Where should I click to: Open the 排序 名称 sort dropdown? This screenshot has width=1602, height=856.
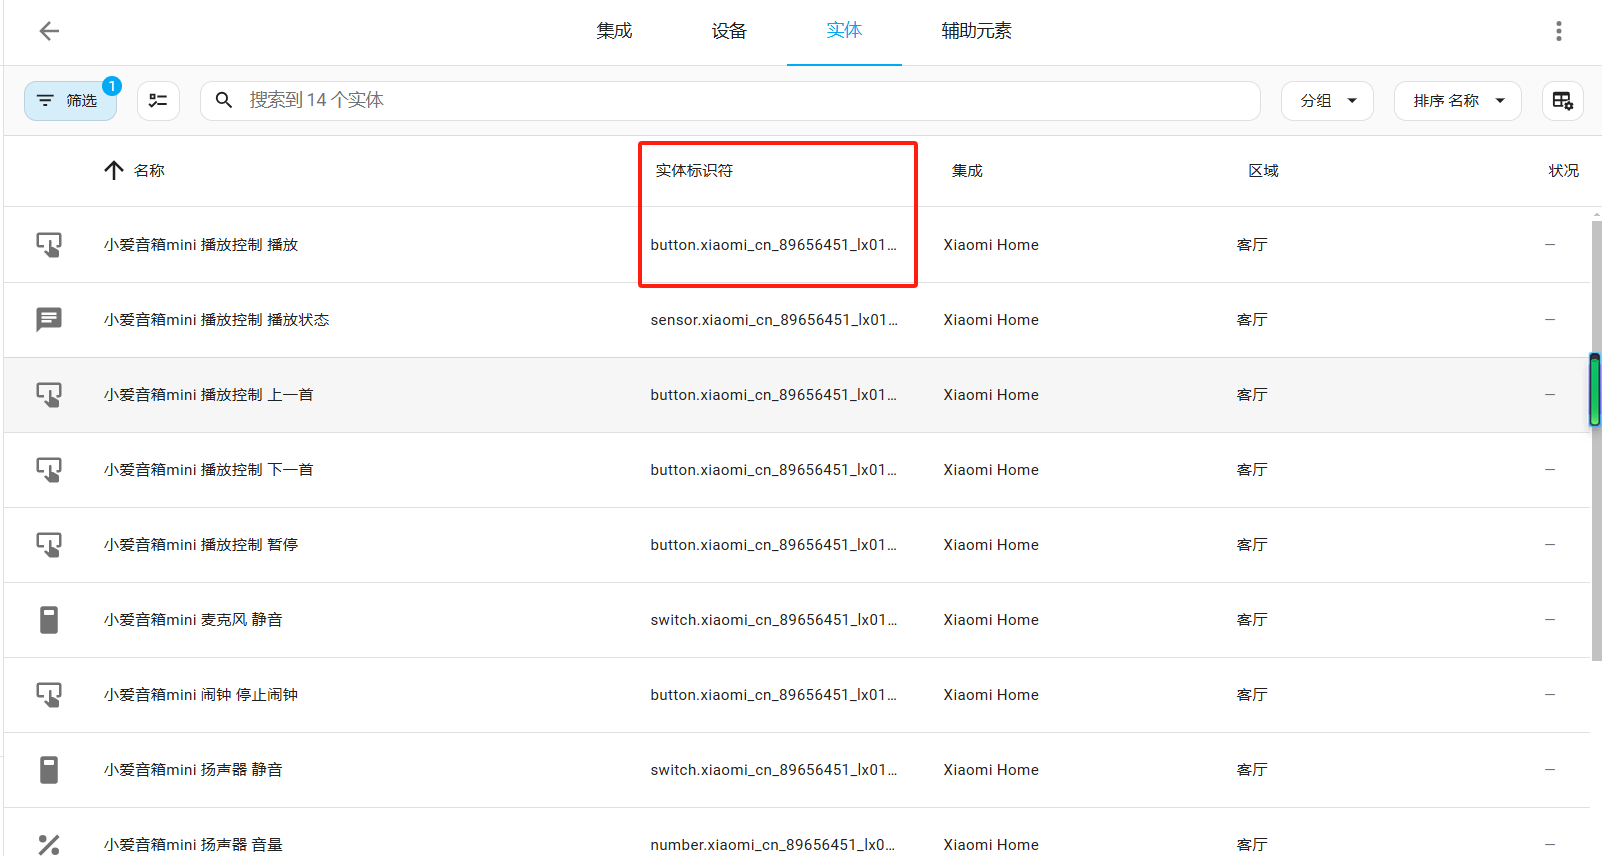pyautogui.click(x=1458, y=101)
